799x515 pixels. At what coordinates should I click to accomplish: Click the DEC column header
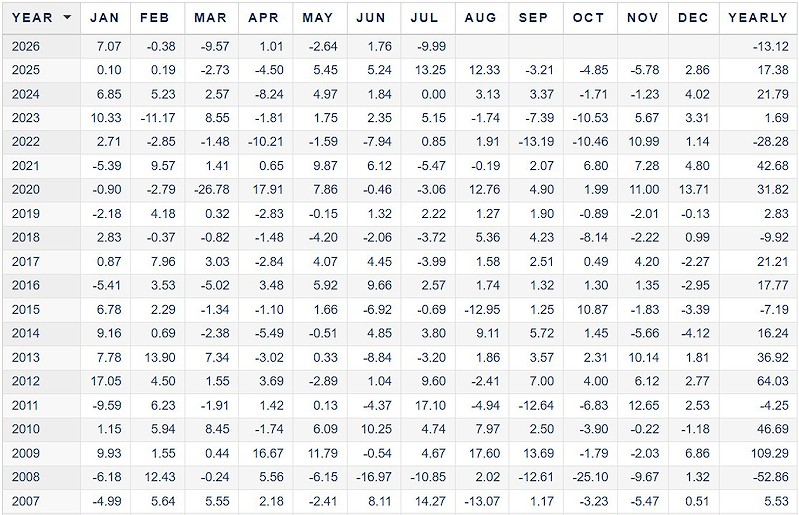coord(693,17)
